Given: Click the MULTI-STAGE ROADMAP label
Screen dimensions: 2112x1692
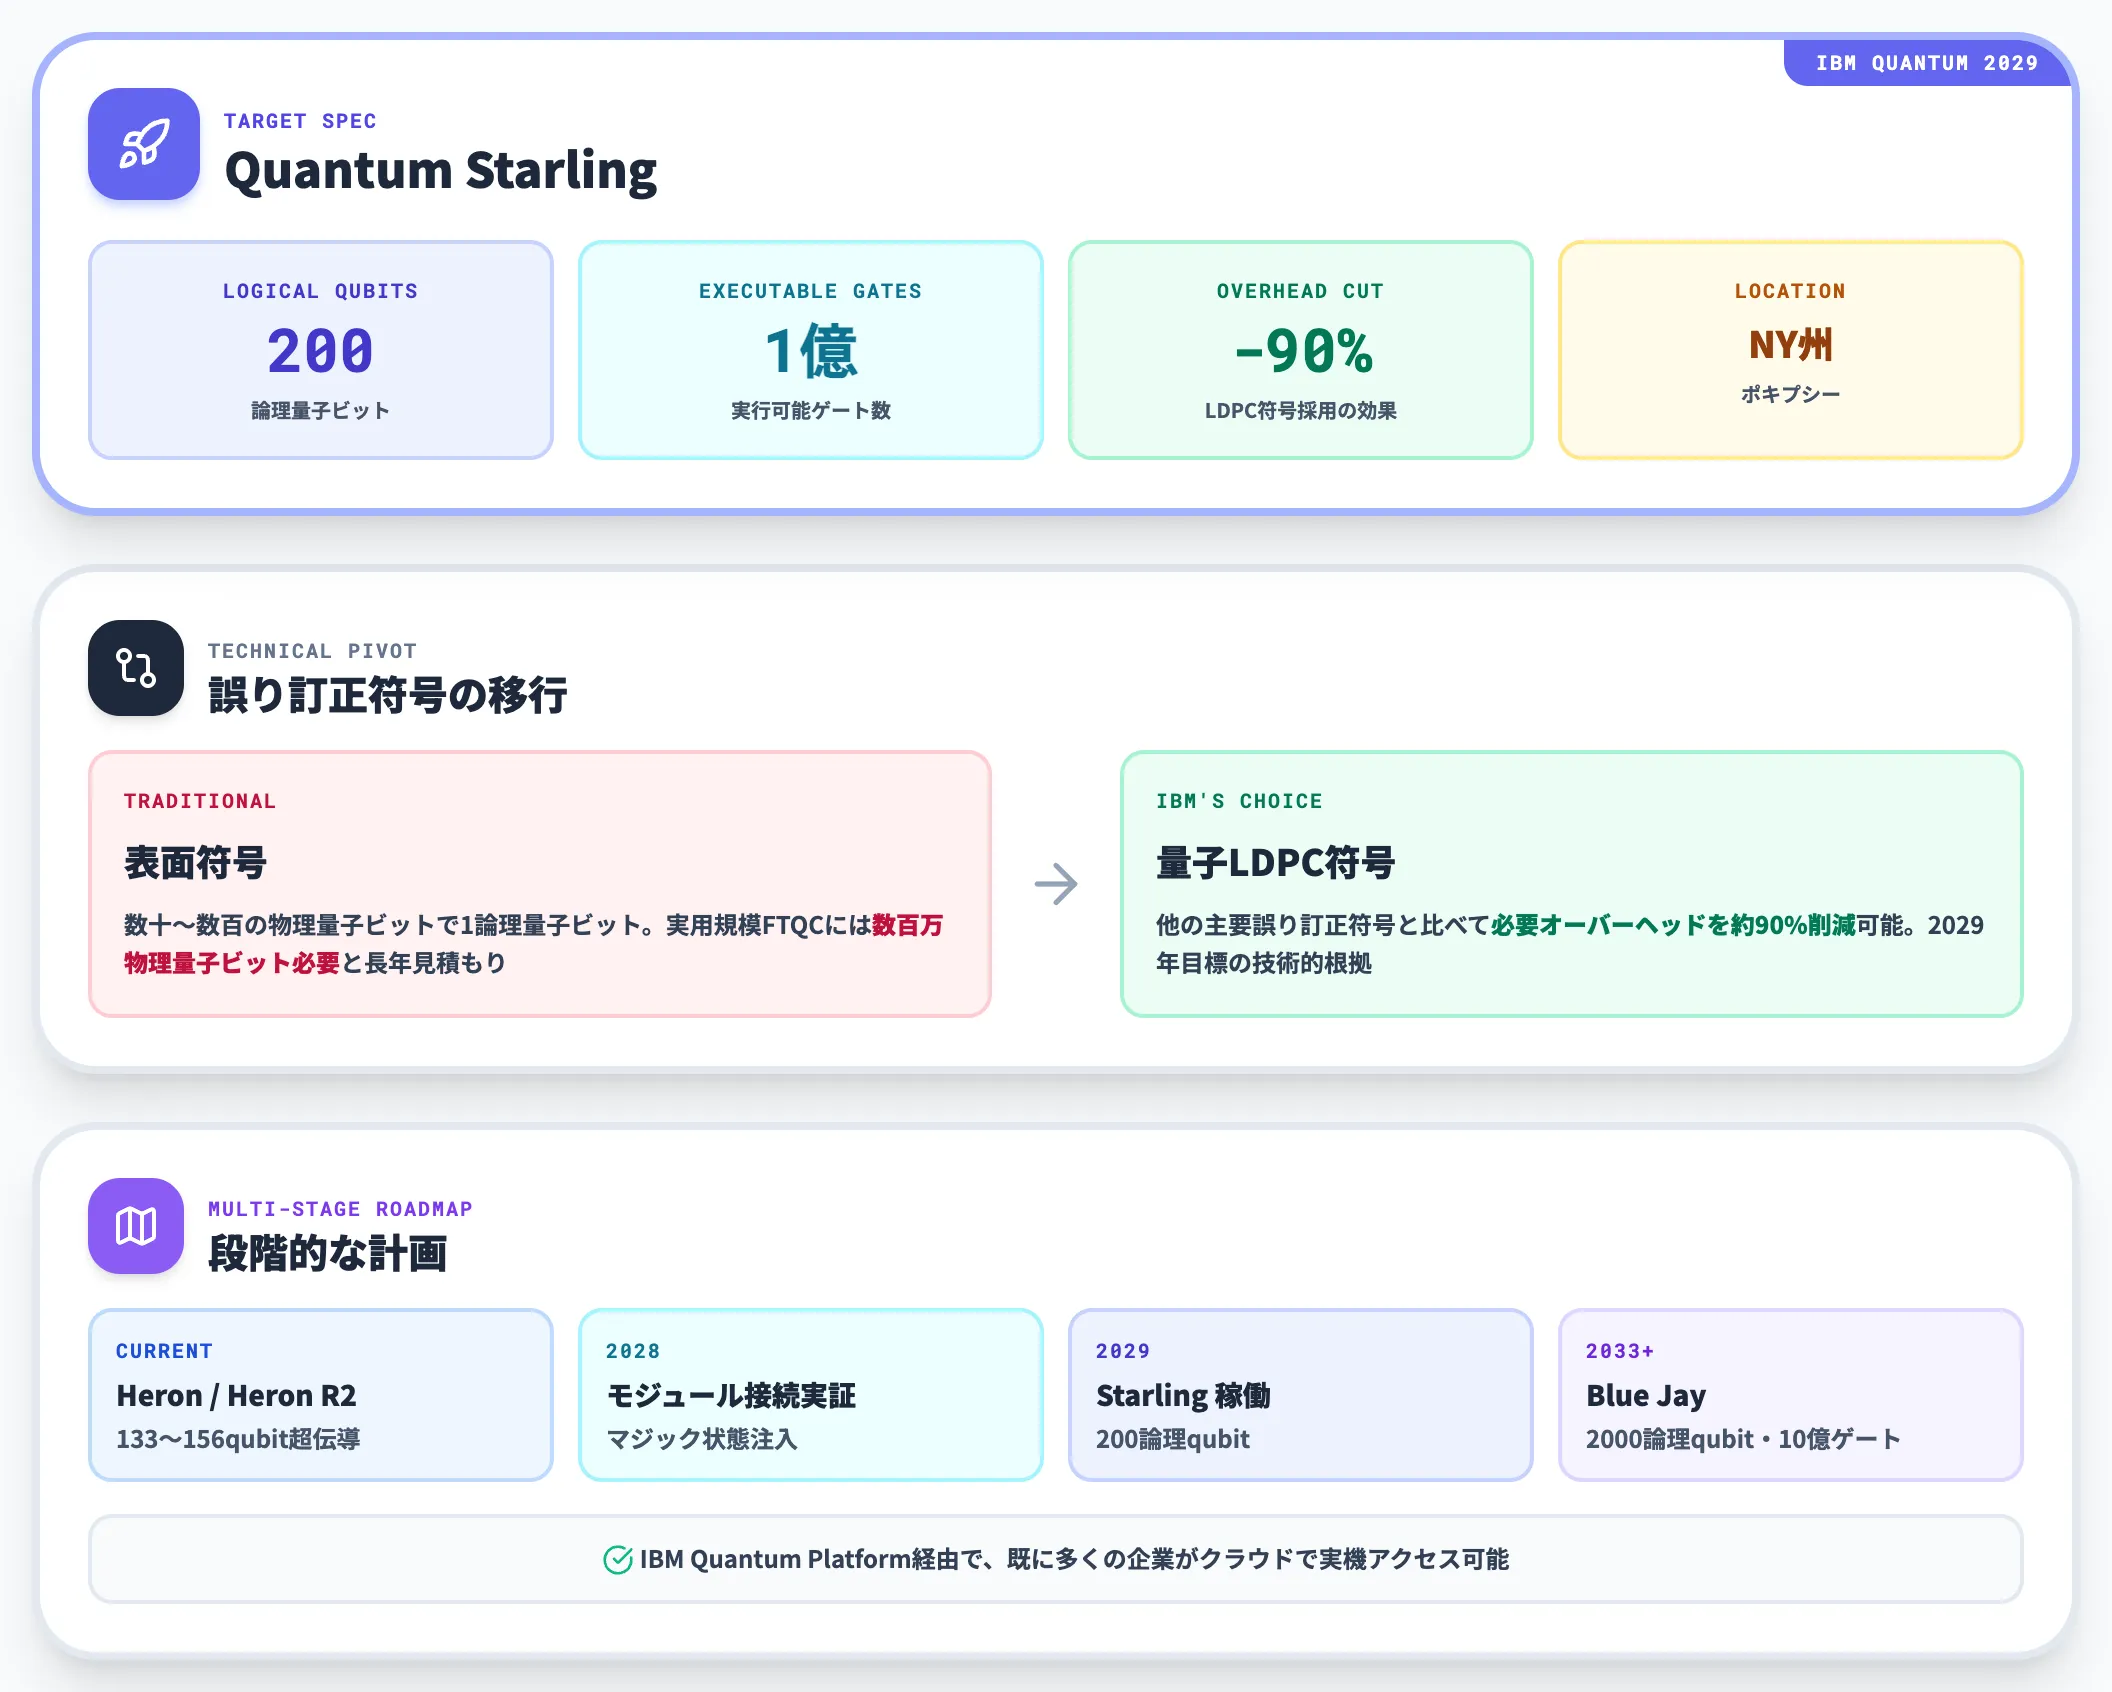Looking at the screenshot, I should click(340, 1209).
